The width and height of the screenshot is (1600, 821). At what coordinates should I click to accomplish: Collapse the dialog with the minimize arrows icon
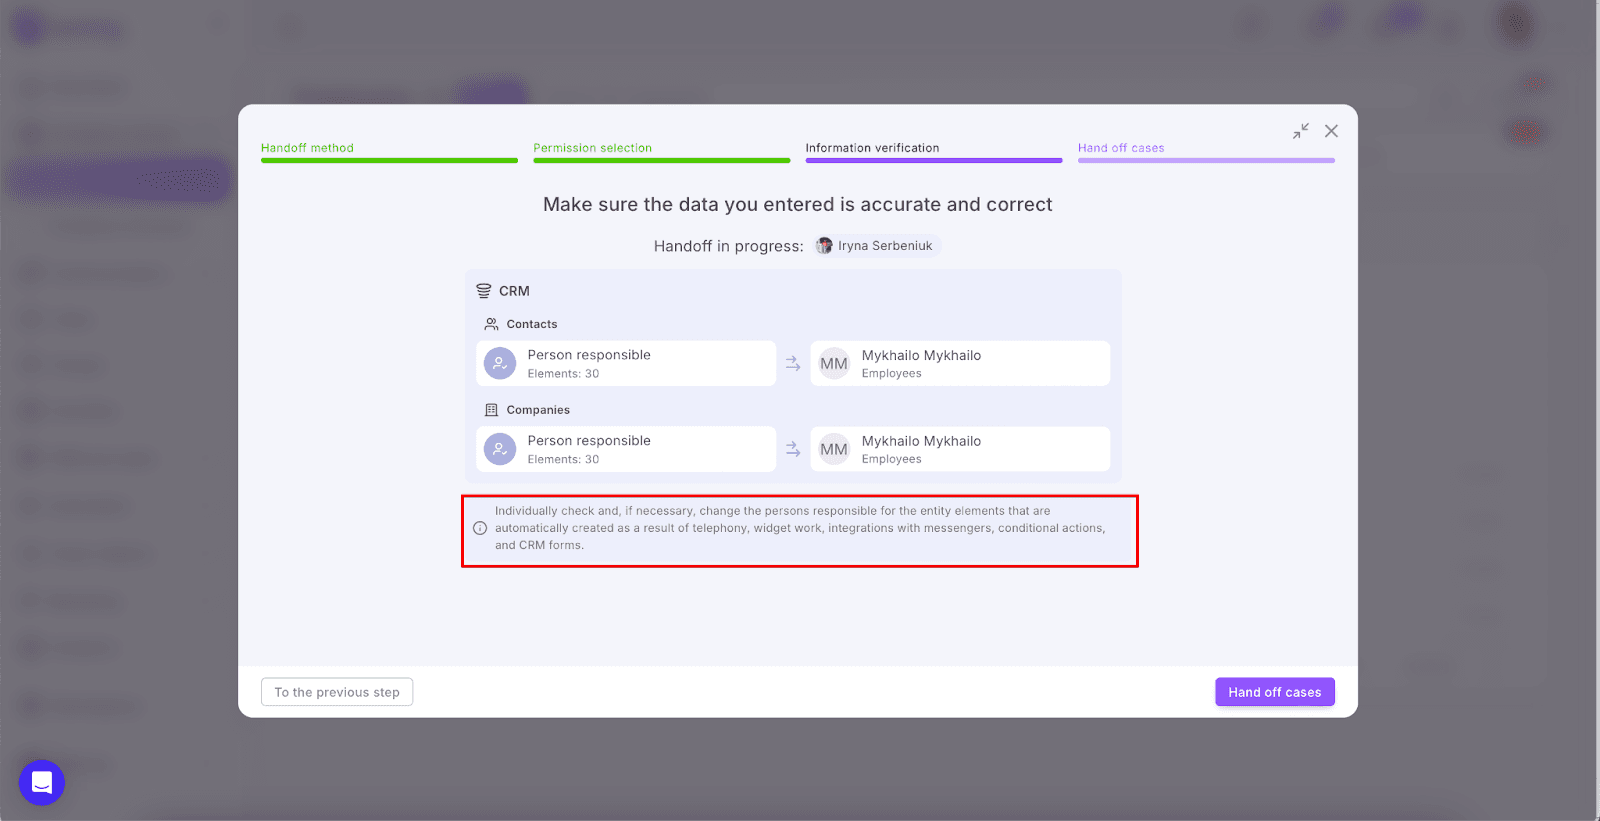click(1300, 131)
